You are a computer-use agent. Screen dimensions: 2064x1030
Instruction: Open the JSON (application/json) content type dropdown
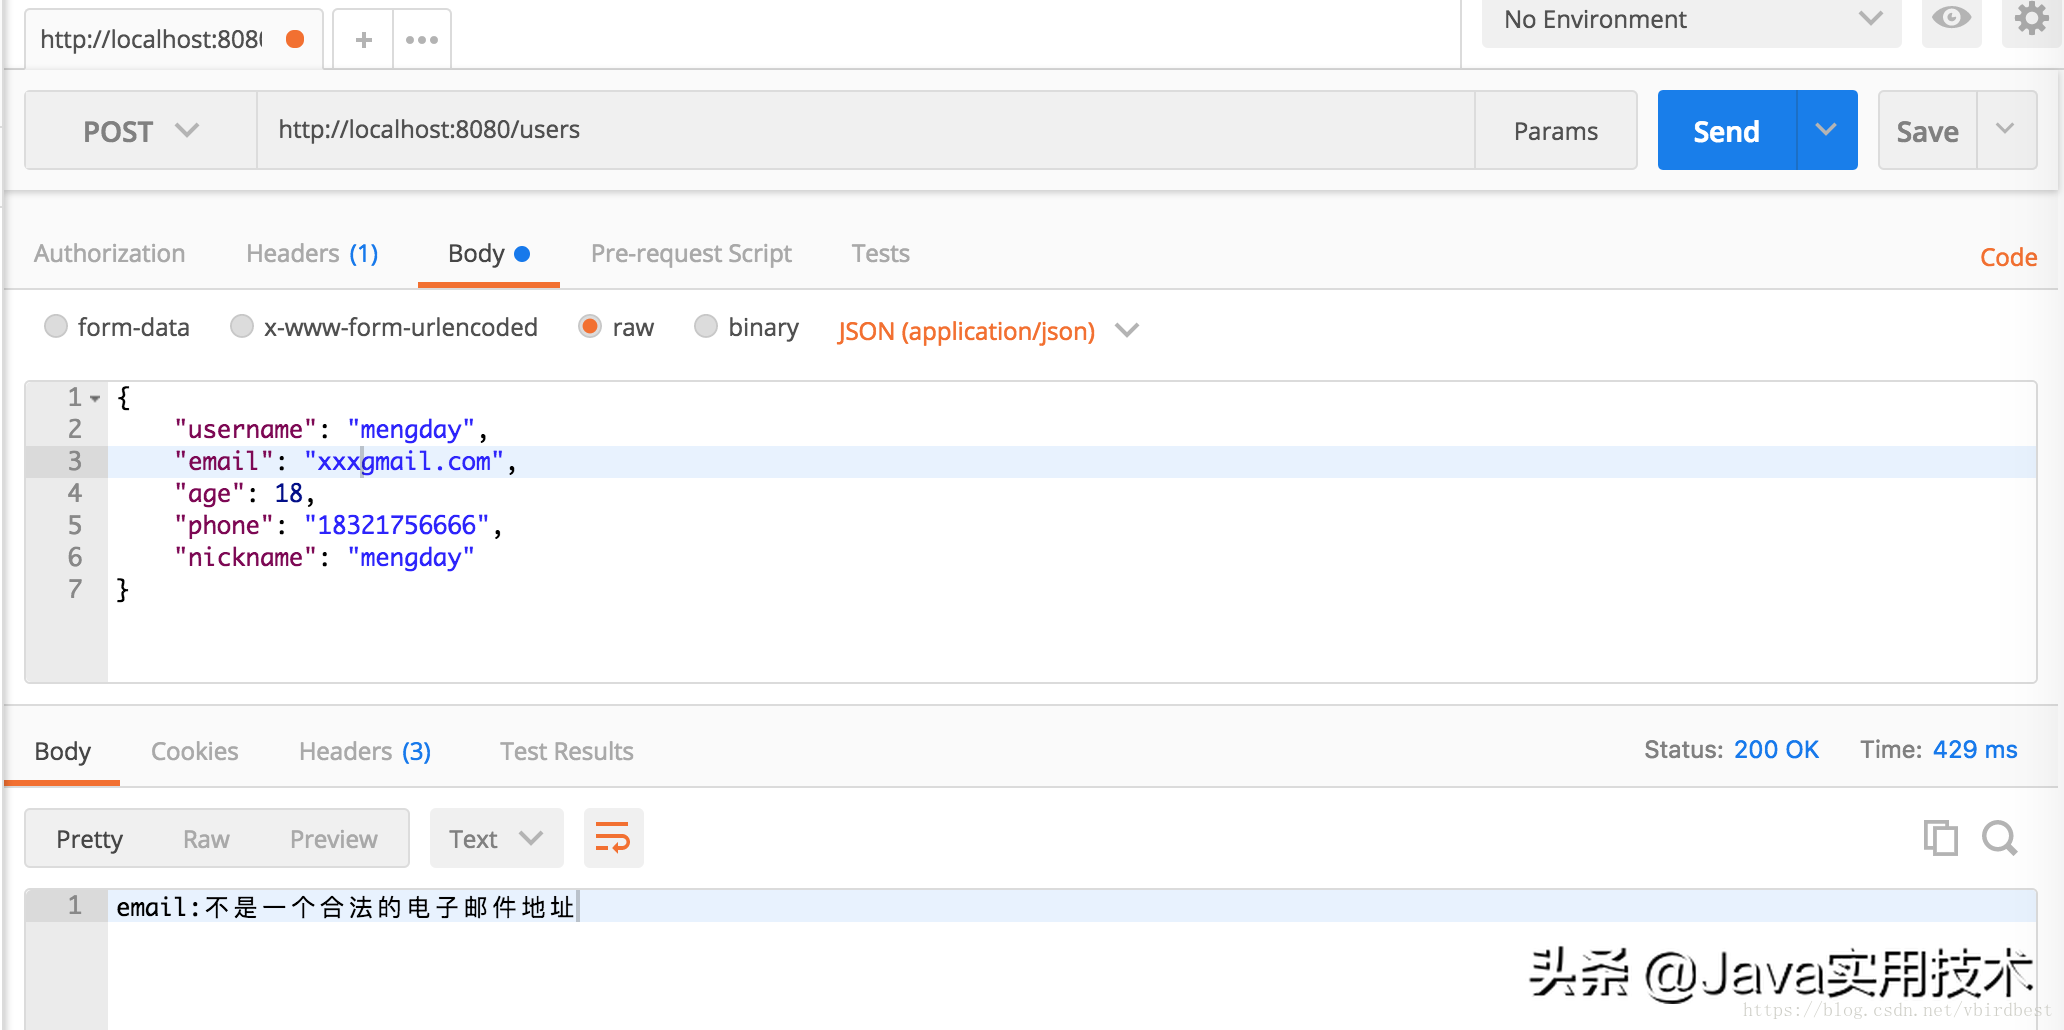click(x=988, y=331)
